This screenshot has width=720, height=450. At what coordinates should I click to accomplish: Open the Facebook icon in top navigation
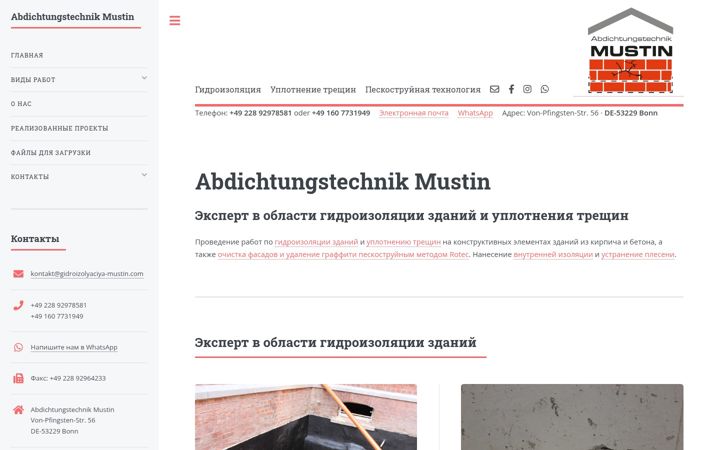click(511, 89)
